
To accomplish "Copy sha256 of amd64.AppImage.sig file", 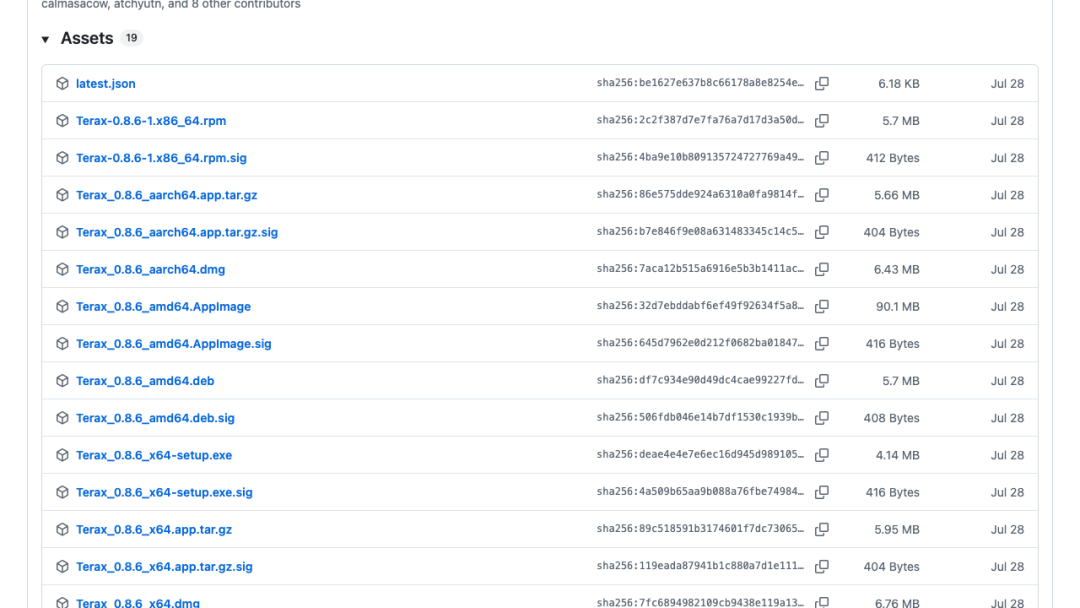I will click(x=822, y=344).
